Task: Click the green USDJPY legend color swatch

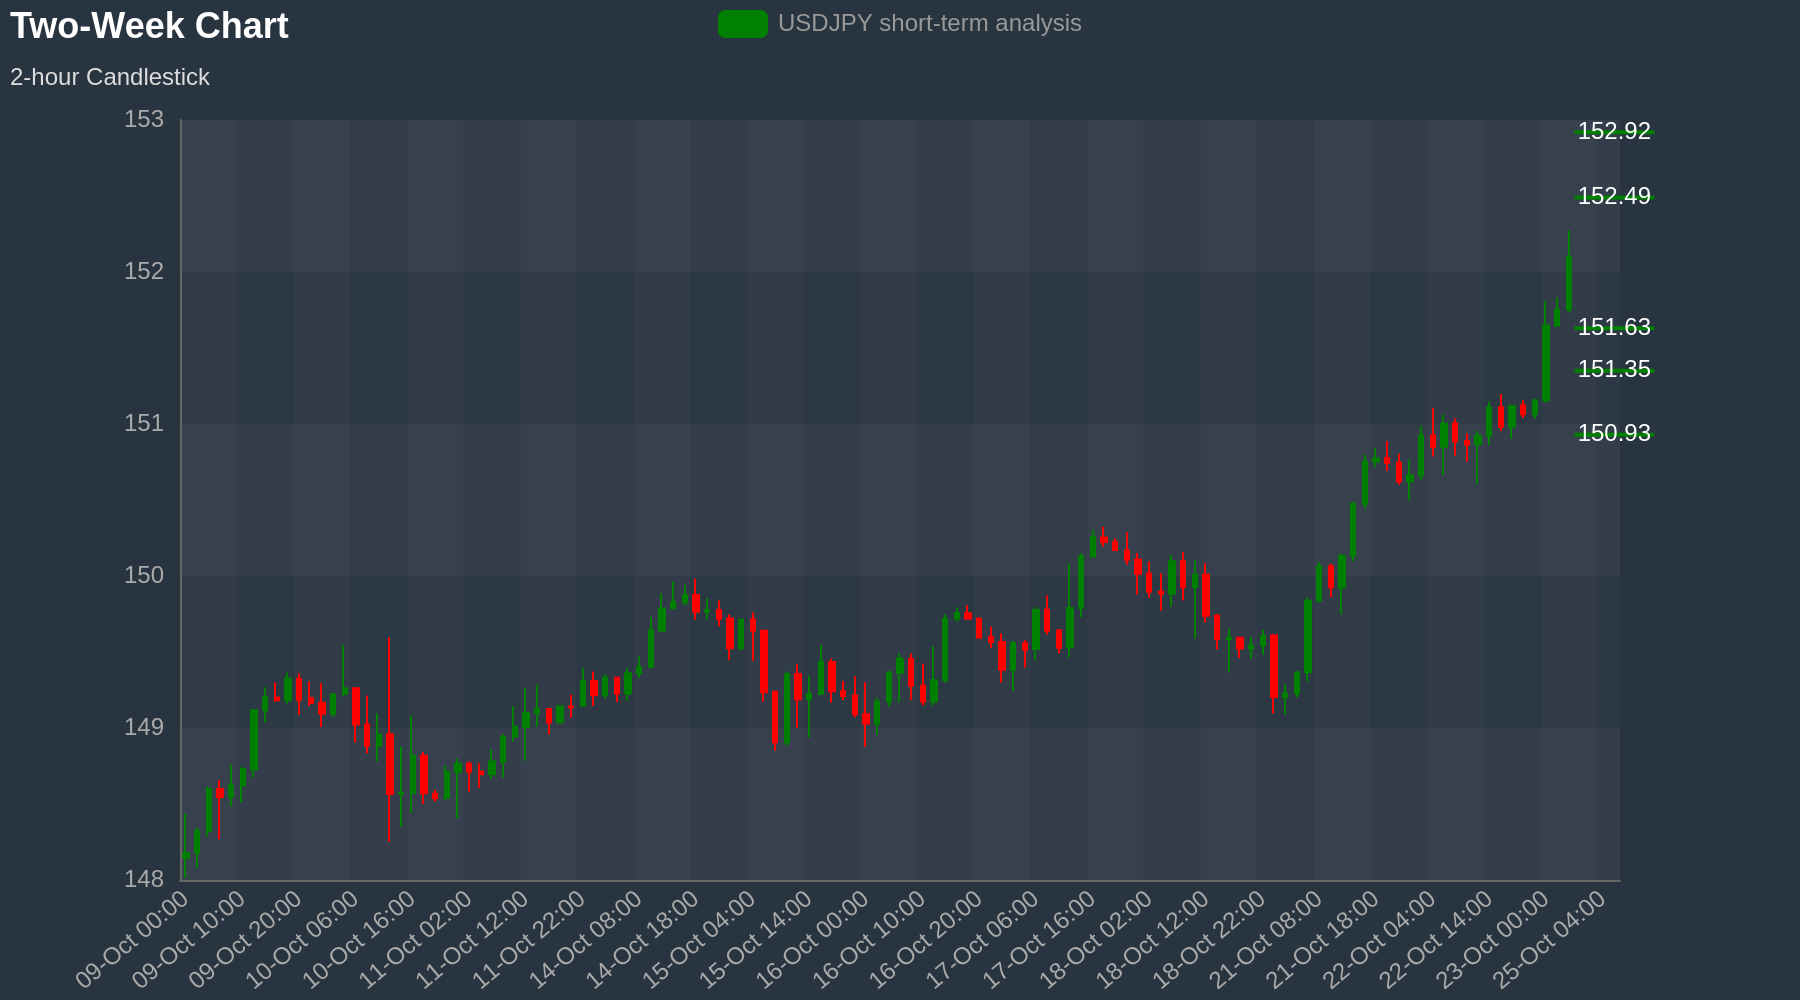Action: tap(743, 23)
